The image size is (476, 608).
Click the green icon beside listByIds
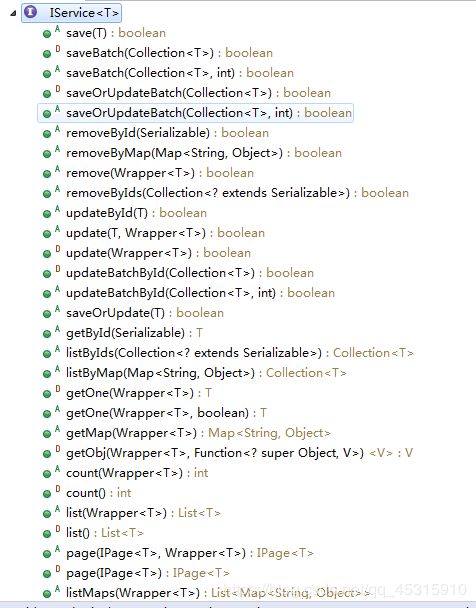point(47,354)
